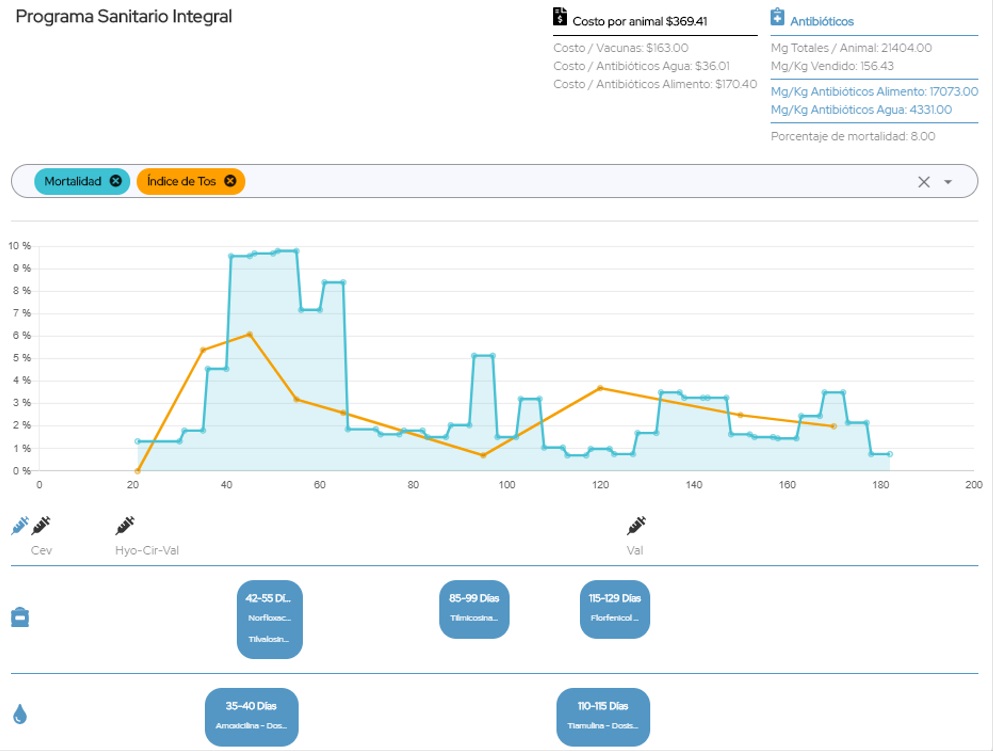The height and width of the screenshot is (751, 993).
Task: Click the blue syringe vaccine icon
Action: (19, 526)
